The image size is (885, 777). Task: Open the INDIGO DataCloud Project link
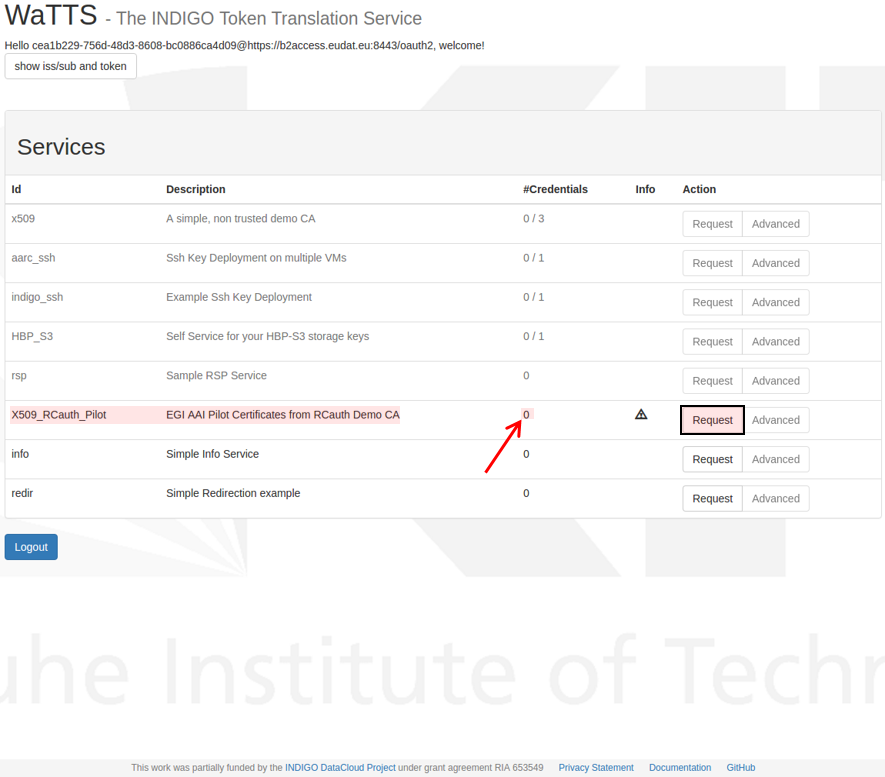pyautogui.click(x=340, y=767)
